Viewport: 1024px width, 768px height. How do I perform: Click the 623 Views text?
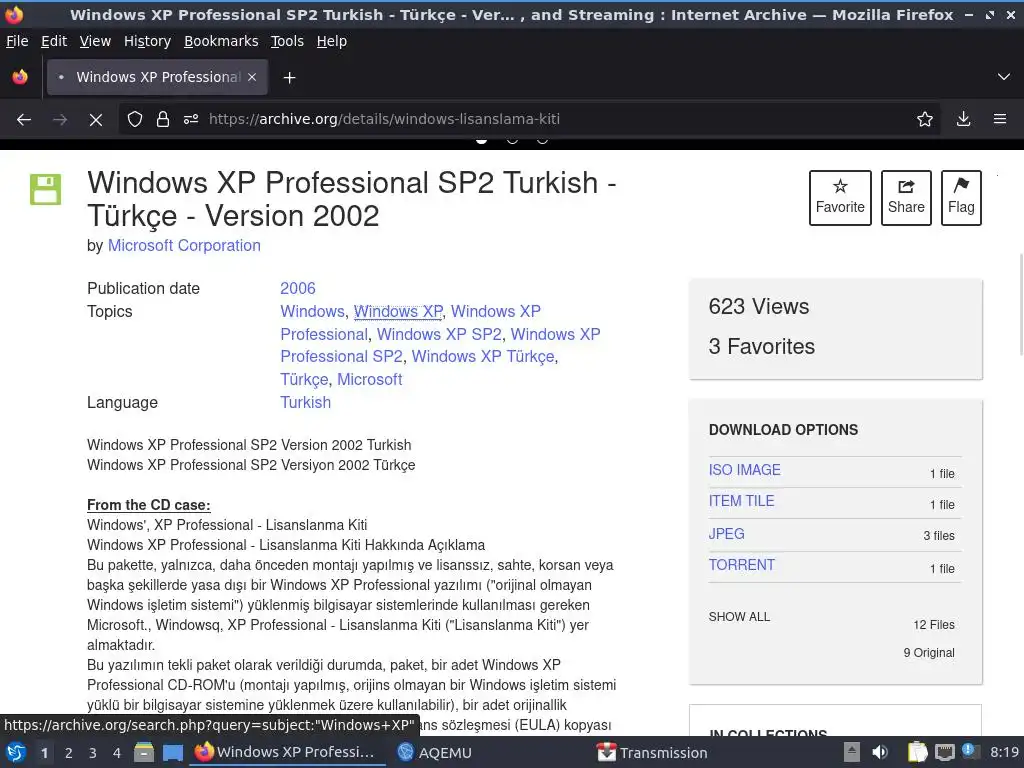pos(759,306)
